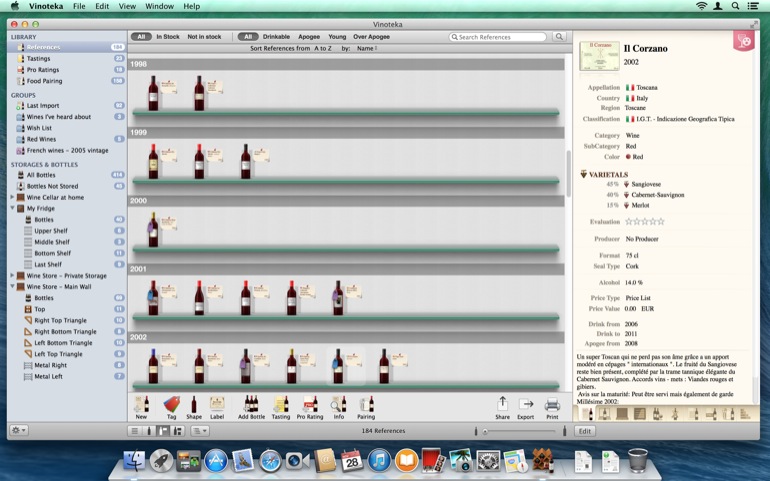Open the Tasting tool icon
The image size is (770, 481).
click(281, 404)
